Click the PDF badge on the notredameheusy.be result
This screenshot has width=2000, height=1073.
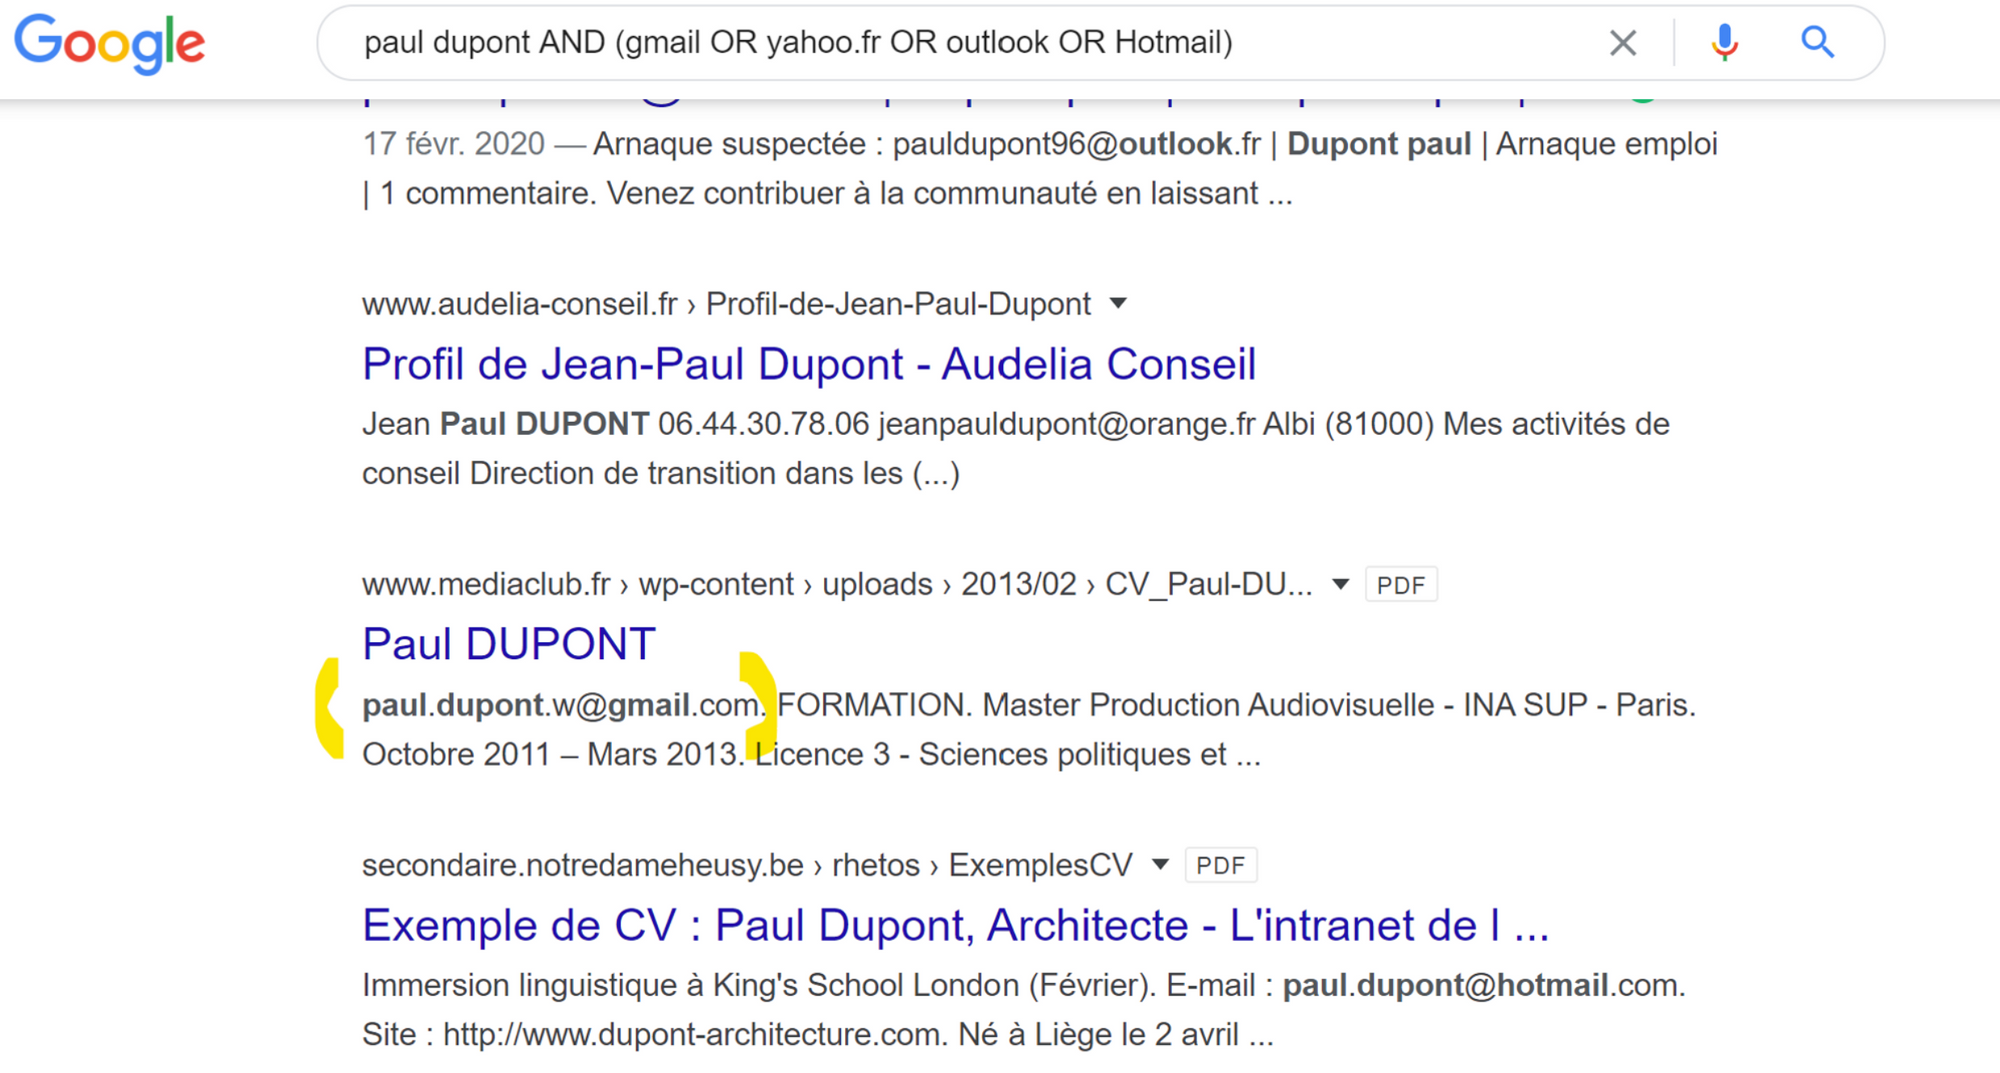[1221, 865]
